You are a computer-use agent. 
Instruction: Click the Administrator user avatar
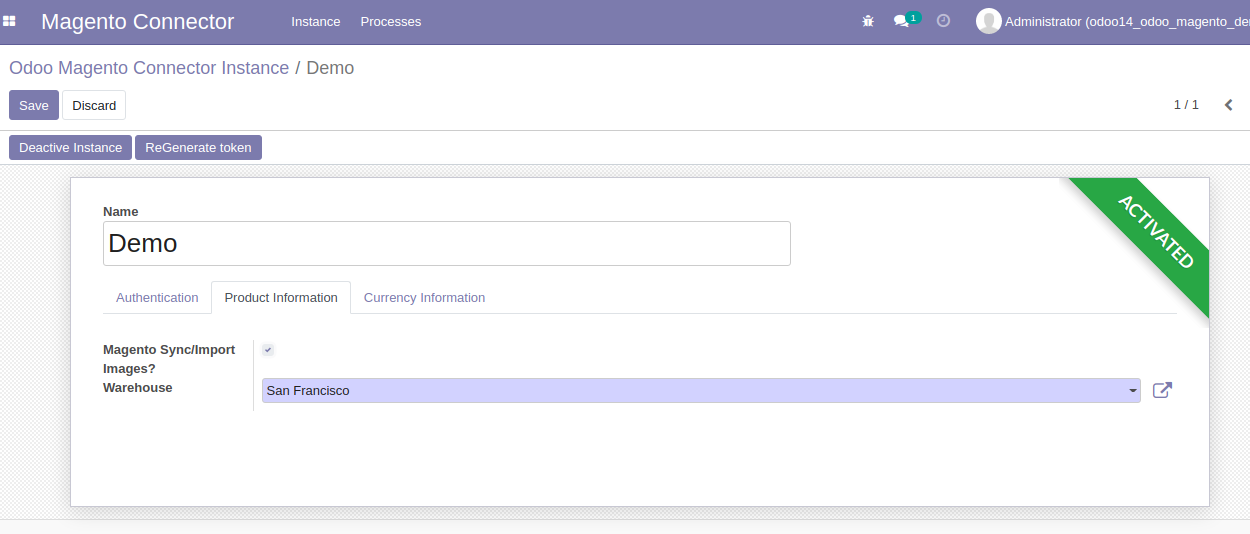pyautogui.click(x=988, y=21)
